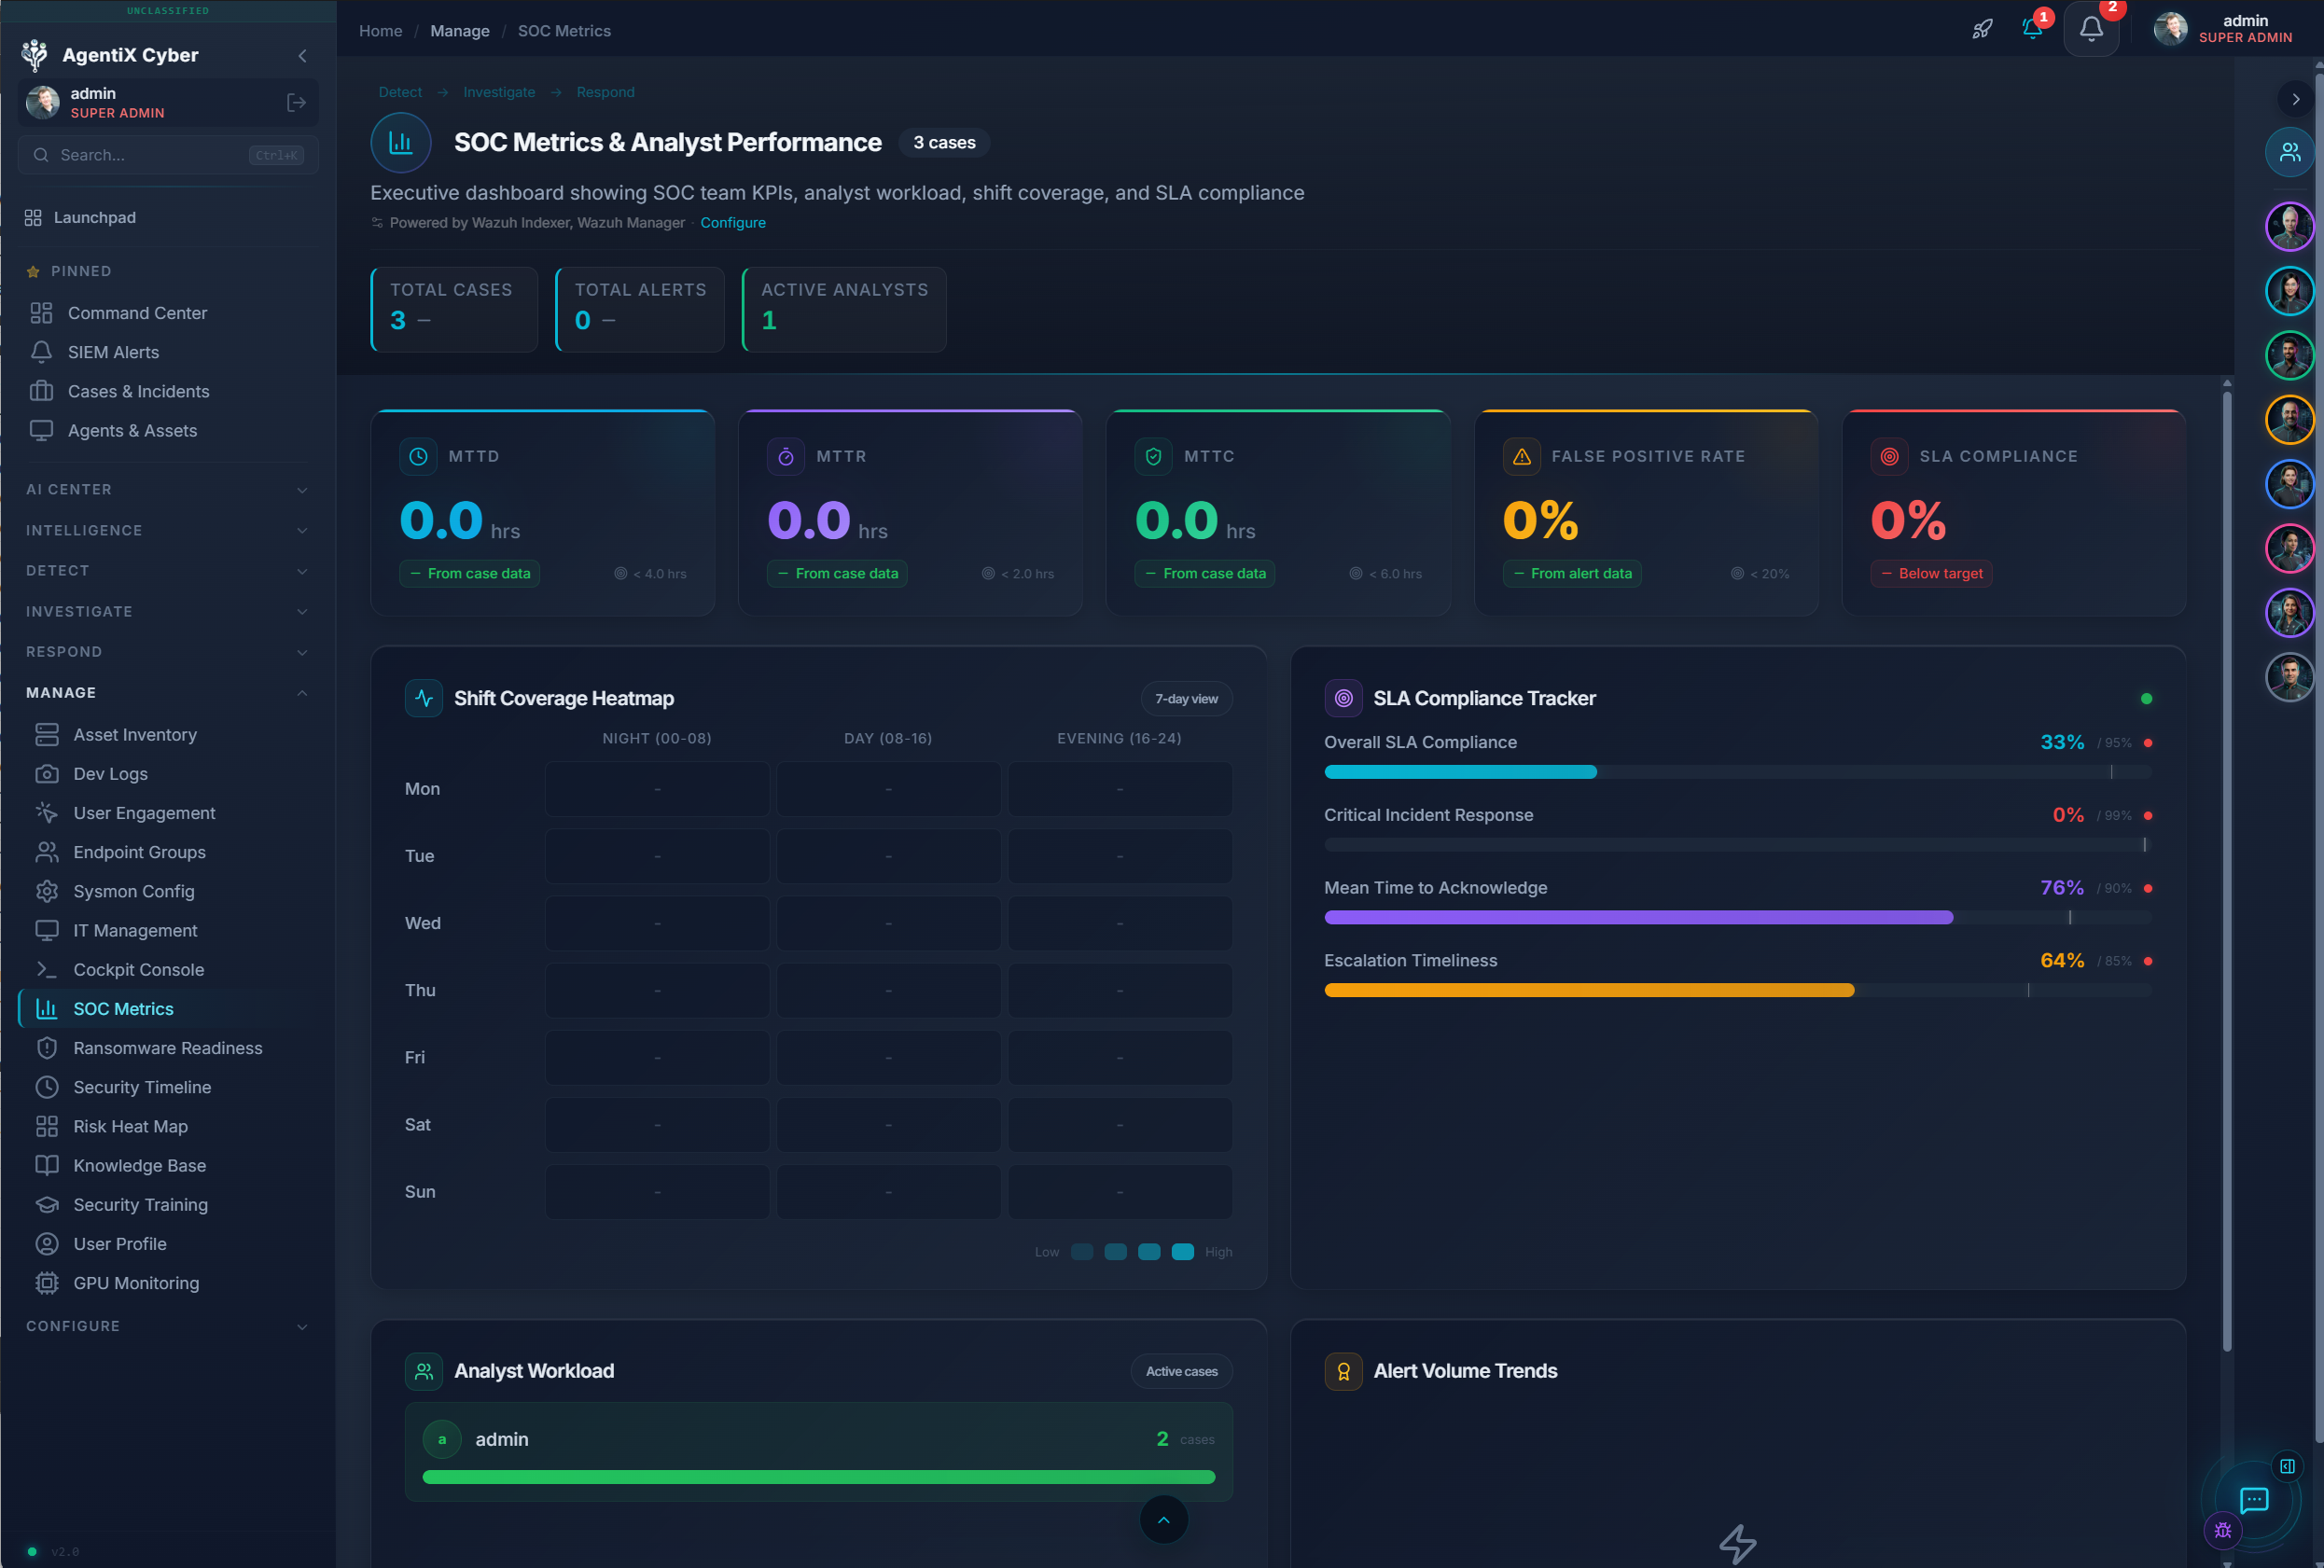The image size is (2324, 1568).
Task: Open the Manage breadcrumb link
Action: coord(459,31)
